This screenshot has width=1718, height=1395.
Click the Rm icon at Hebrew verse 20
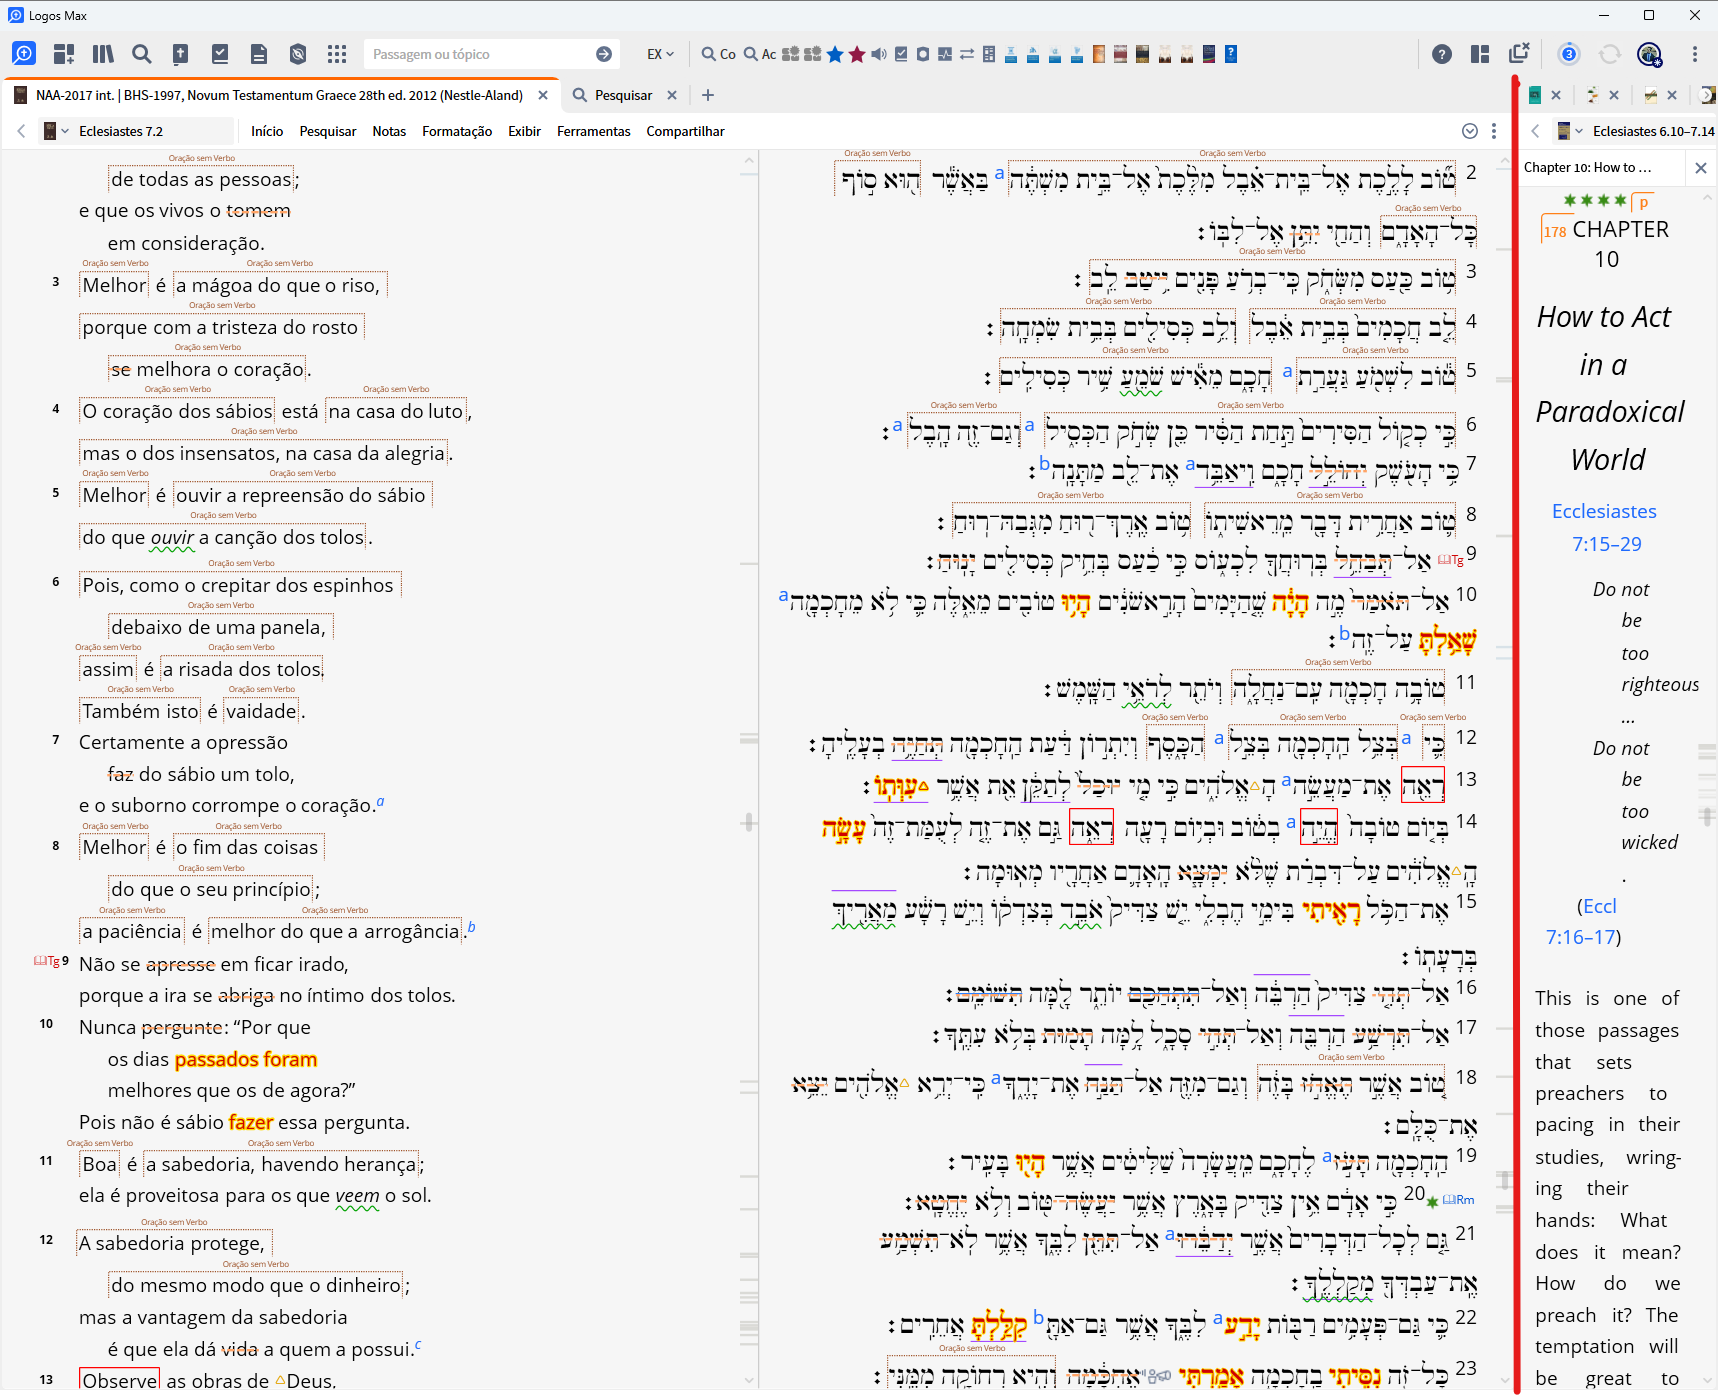1458,1200
